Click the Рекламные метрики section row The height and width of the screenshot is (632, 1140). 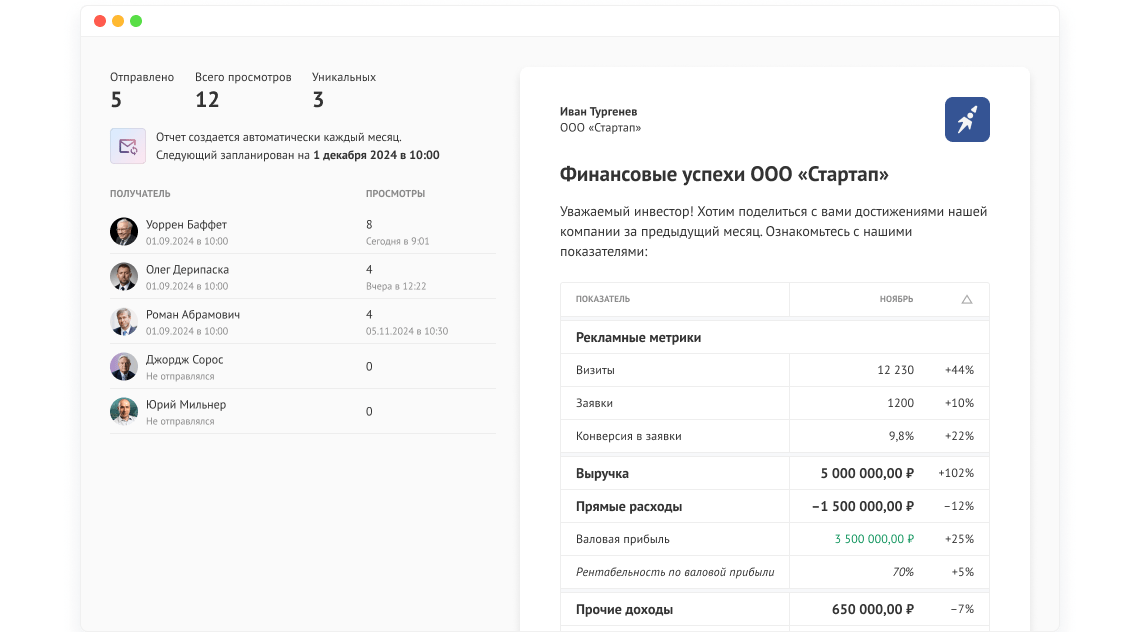775,337
